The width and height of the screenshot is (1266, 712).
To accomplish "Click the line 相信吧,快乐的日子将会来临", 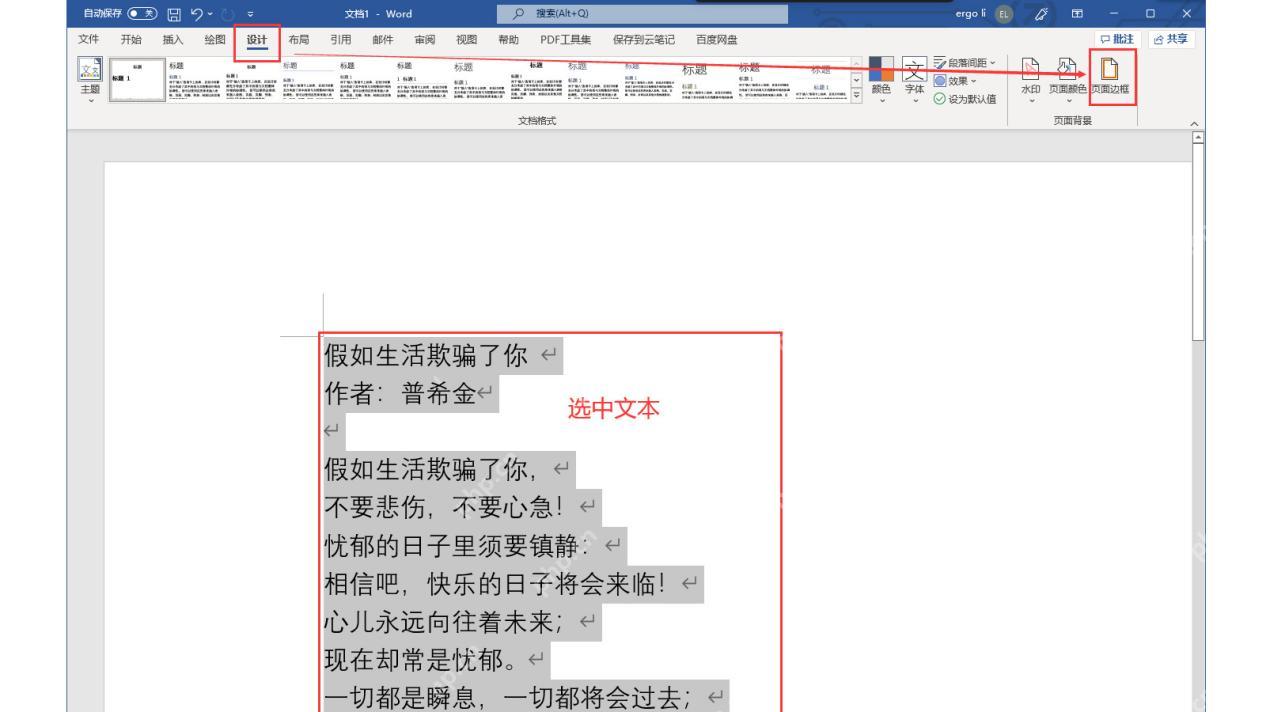I will [498, 584].
